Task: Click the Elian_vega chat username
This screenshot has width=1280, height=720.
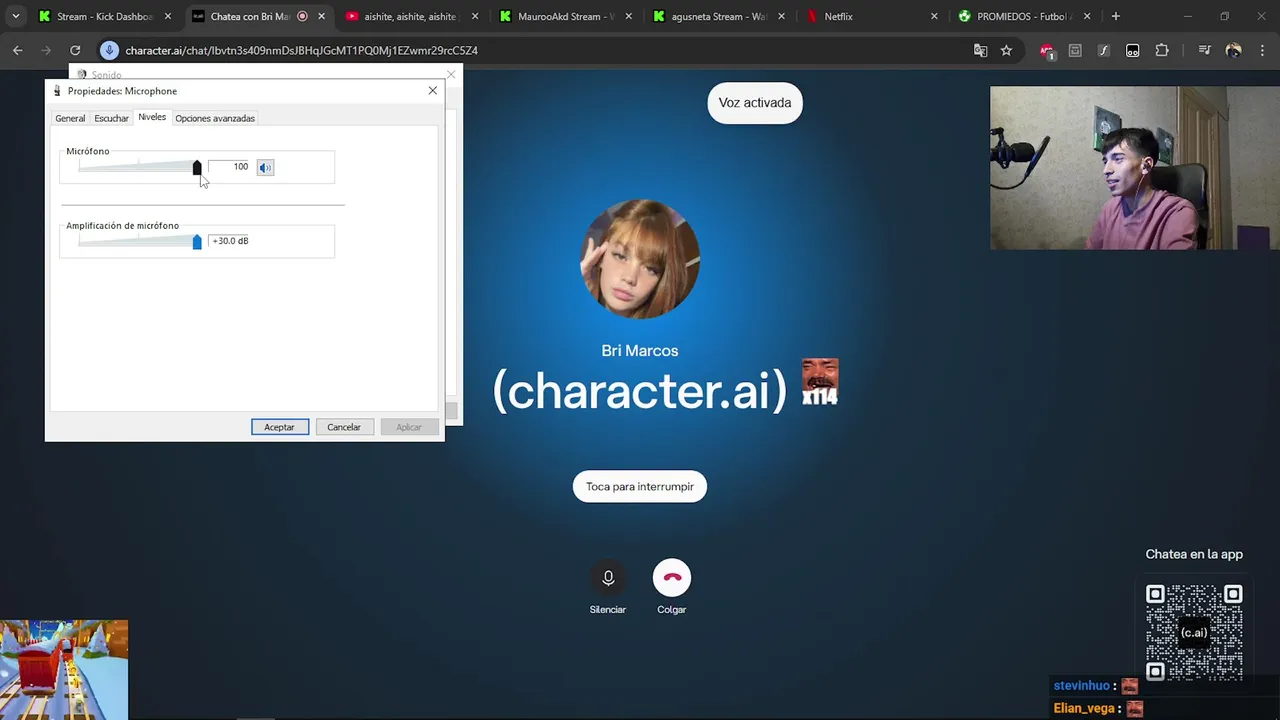Action: point(1084,708)
